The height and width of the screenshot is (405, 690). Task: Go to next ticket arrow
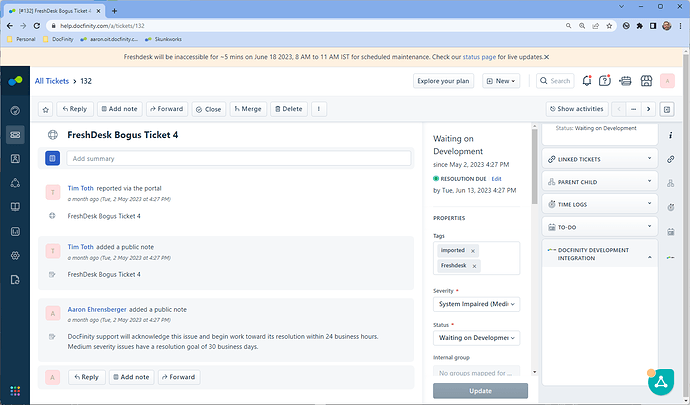click(648, 109)
